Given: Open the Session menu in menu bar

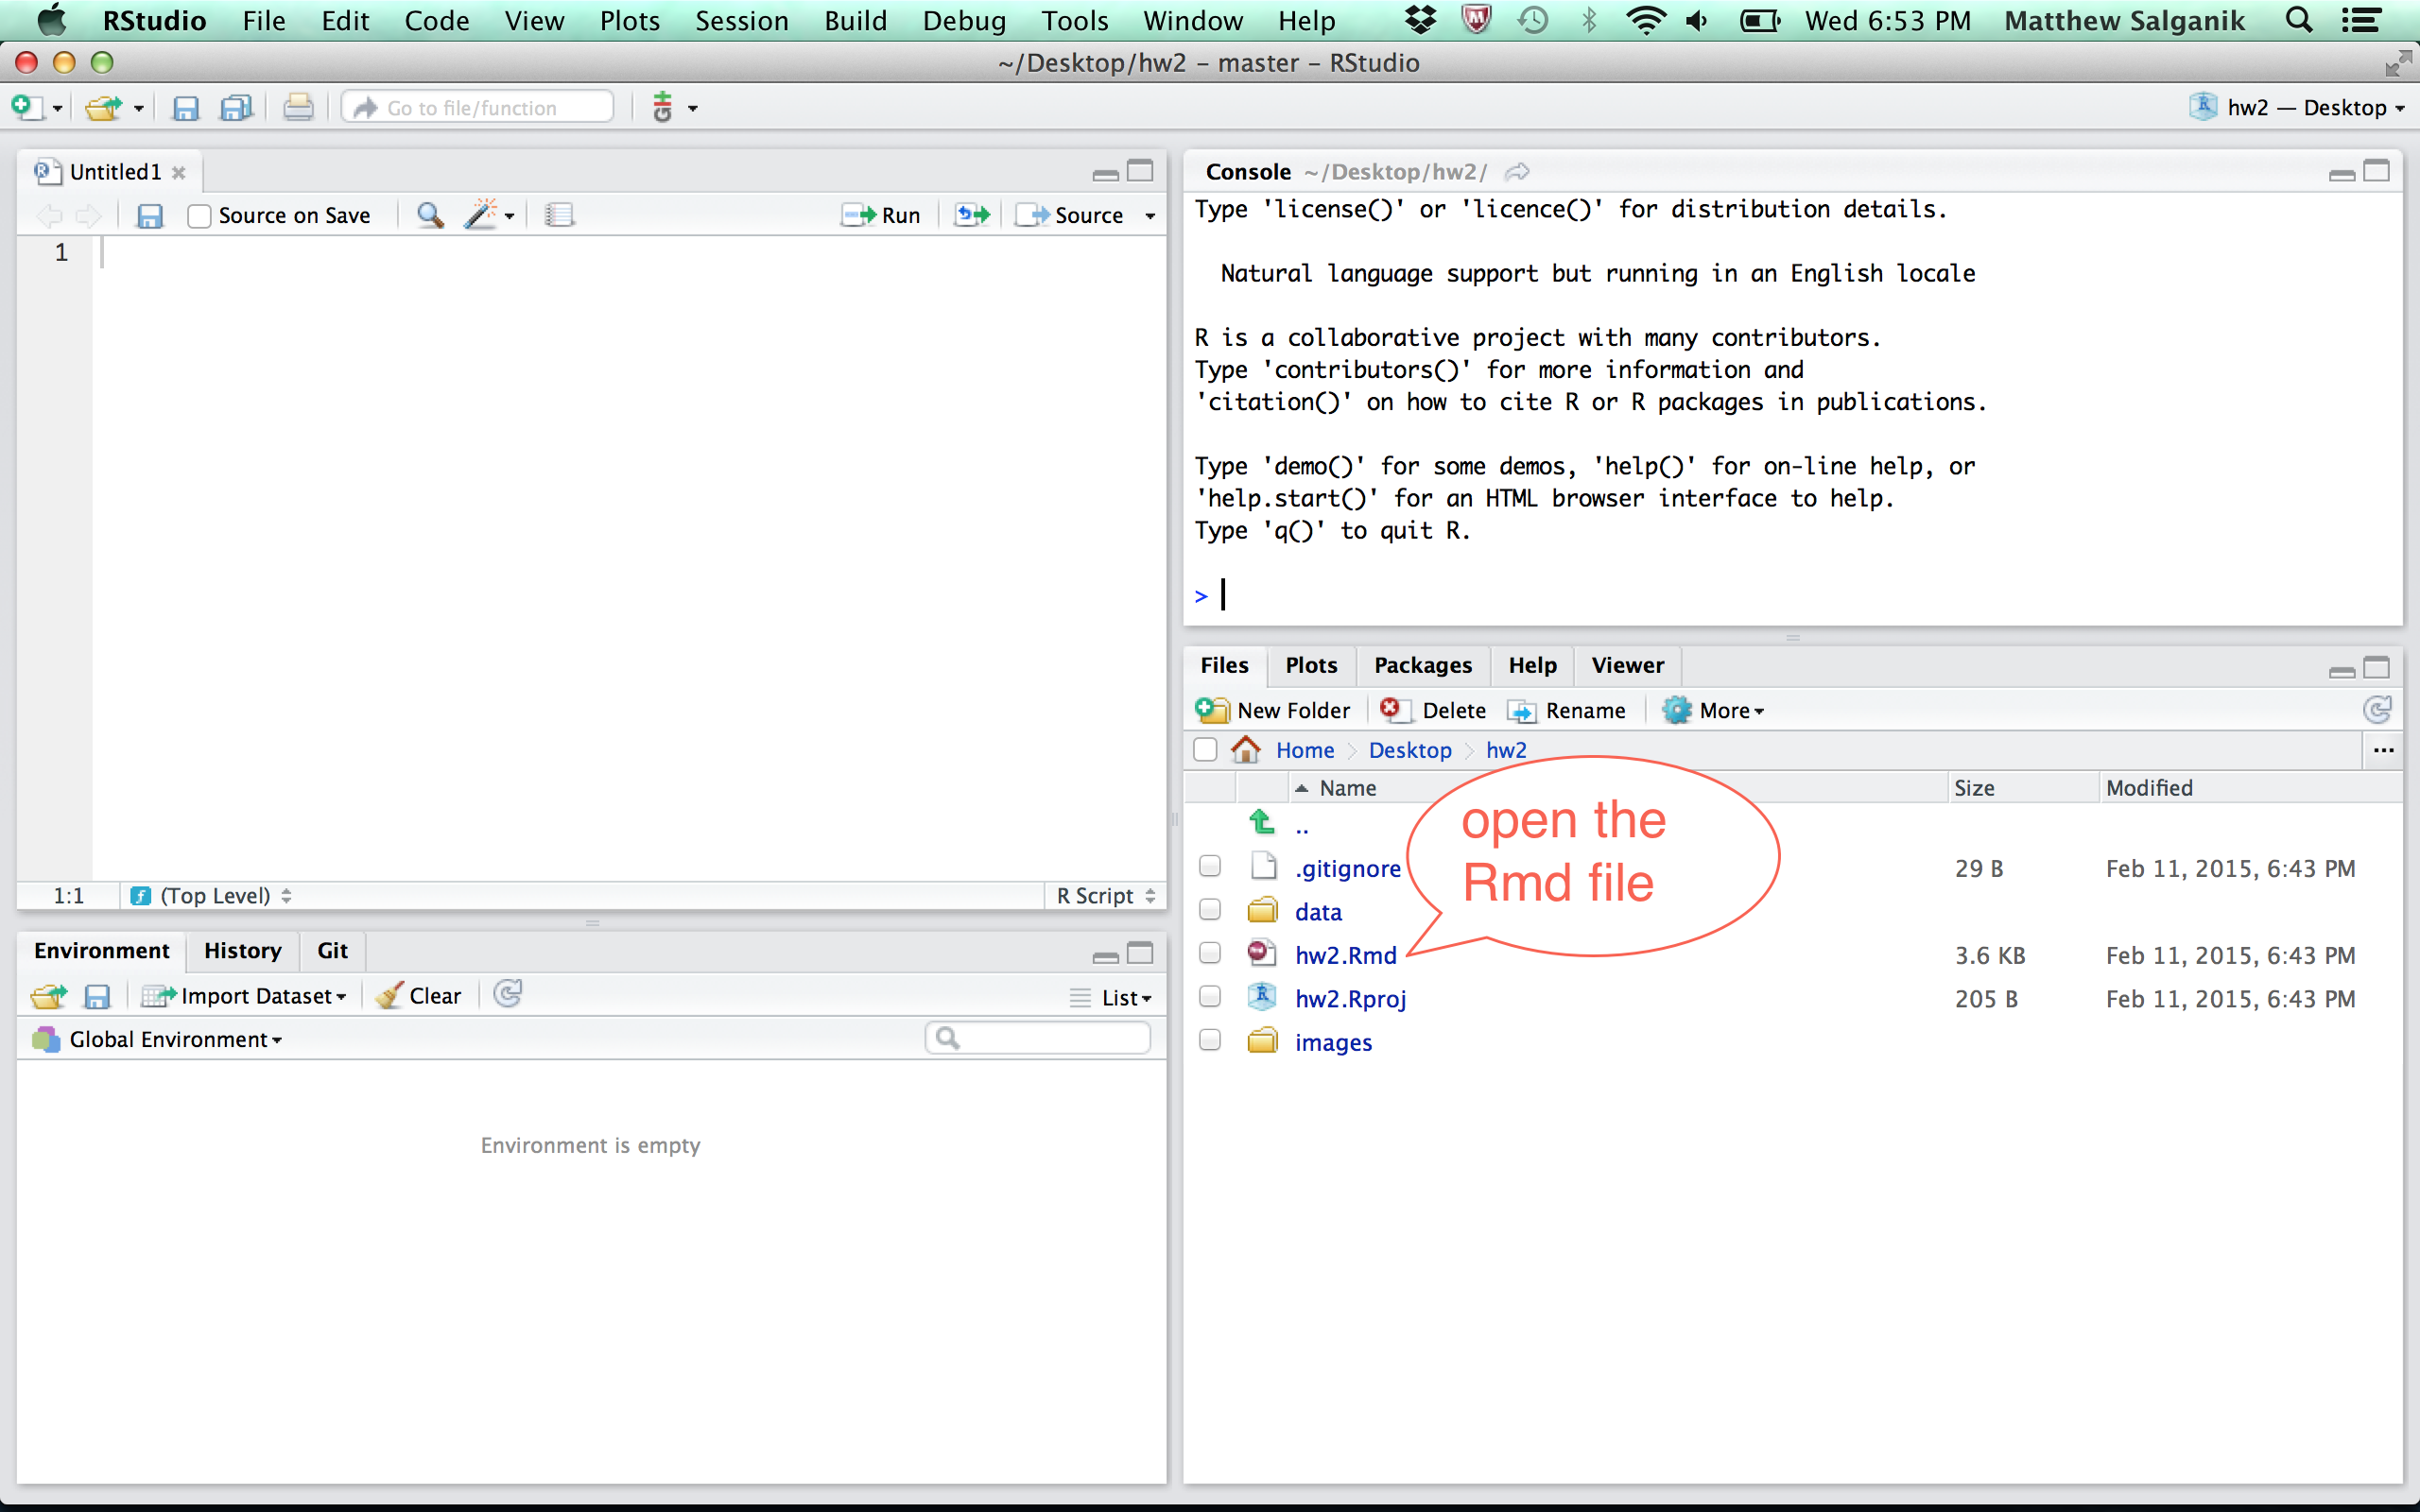Looking at the screenshot, I should 741,20.
